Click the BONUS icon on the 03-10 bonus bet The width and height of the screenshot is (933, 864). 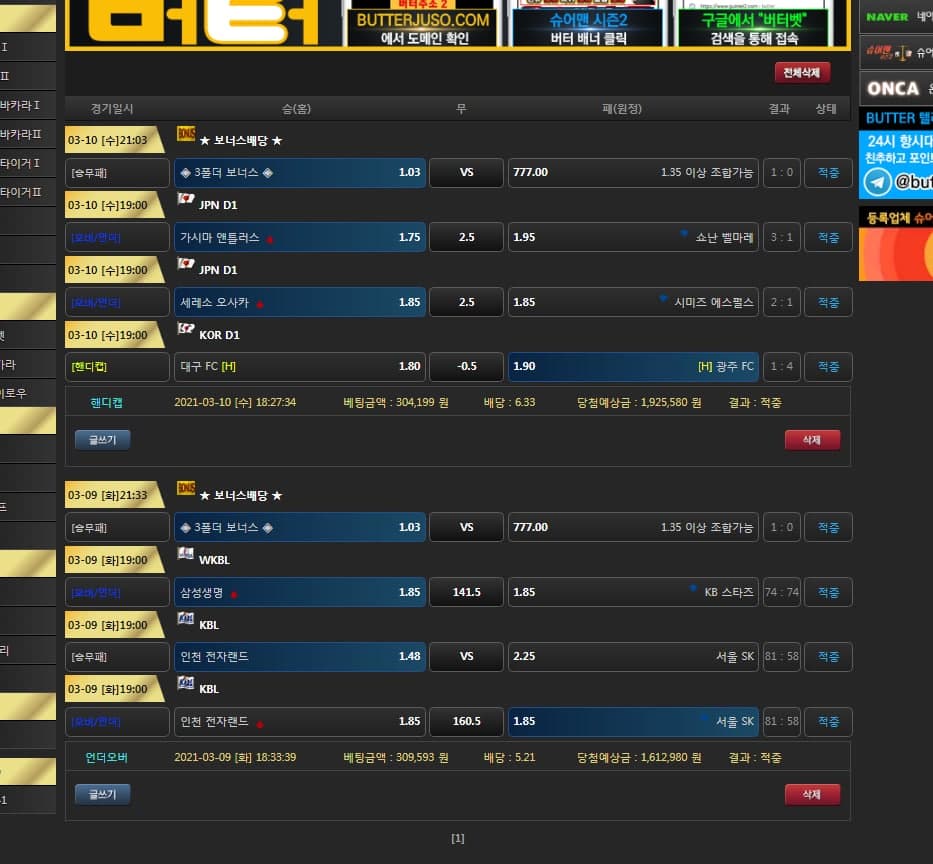coord(185,134)
